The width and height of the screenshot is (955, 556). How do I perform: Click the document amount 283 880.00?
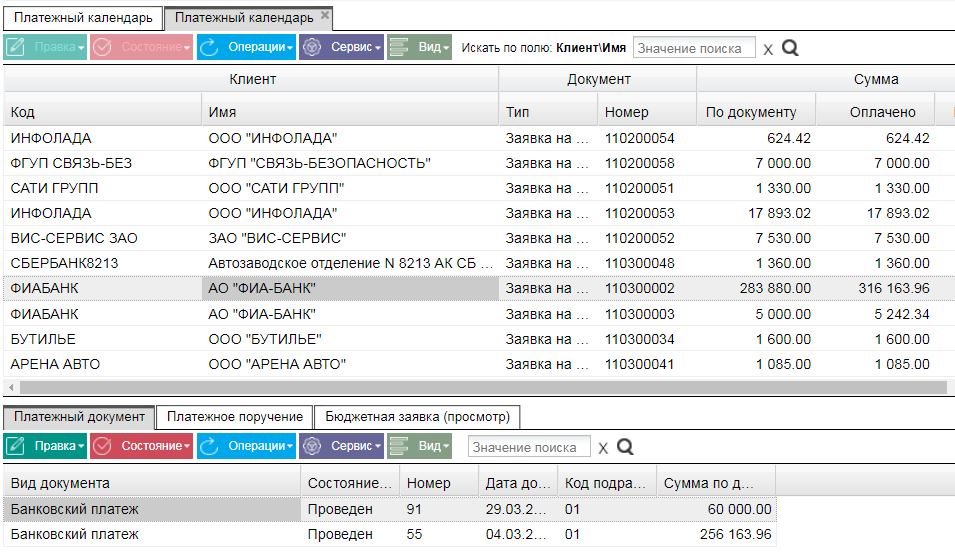775,288
